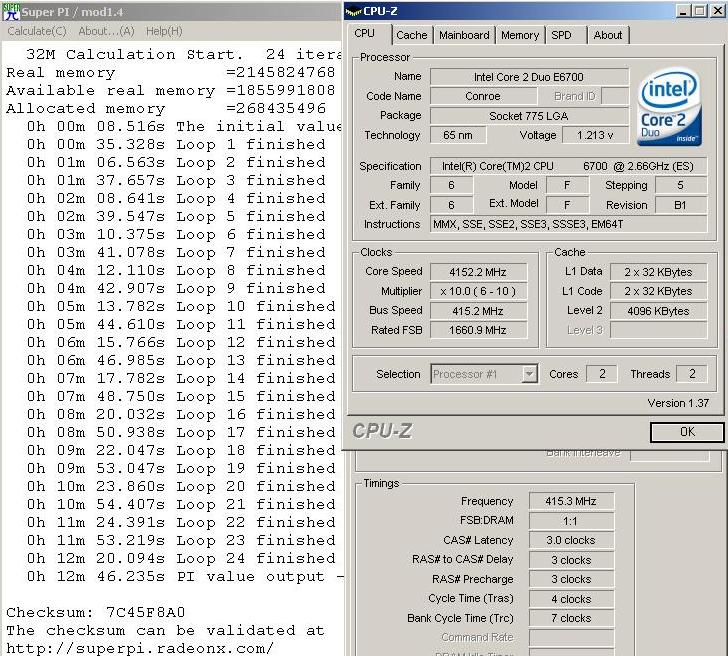Click the Real memory =2145824768 line

[x=170, y=72]
